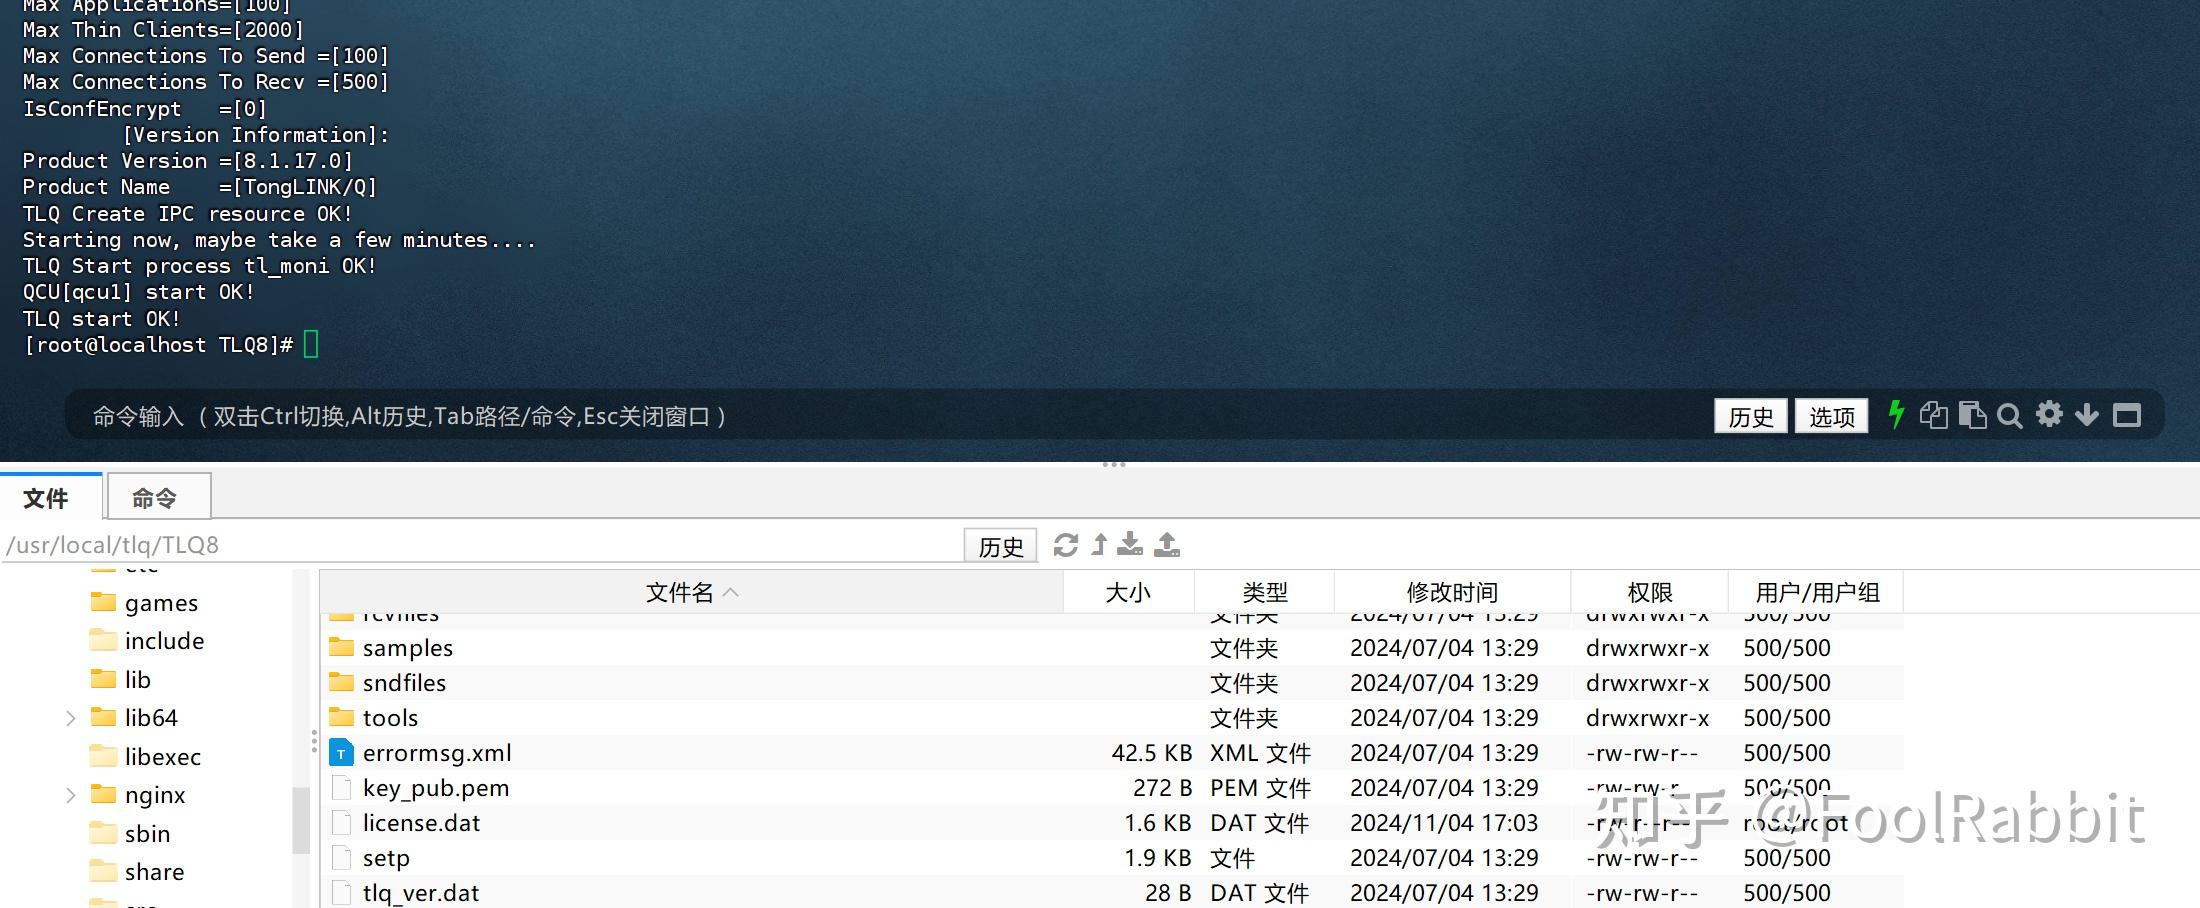Switch to the 命令 tab
2200x908 pixels.
[x=156, y=497]
